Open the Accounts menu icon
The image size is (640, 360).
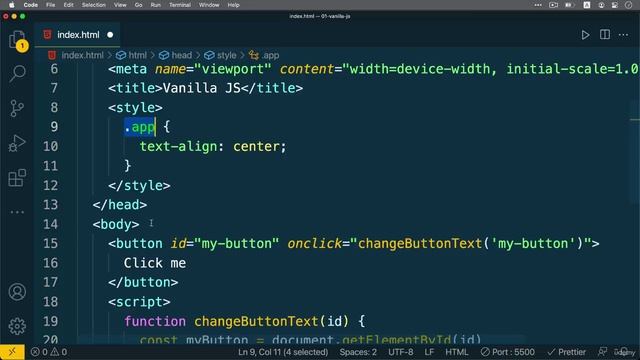pos(17,292)
